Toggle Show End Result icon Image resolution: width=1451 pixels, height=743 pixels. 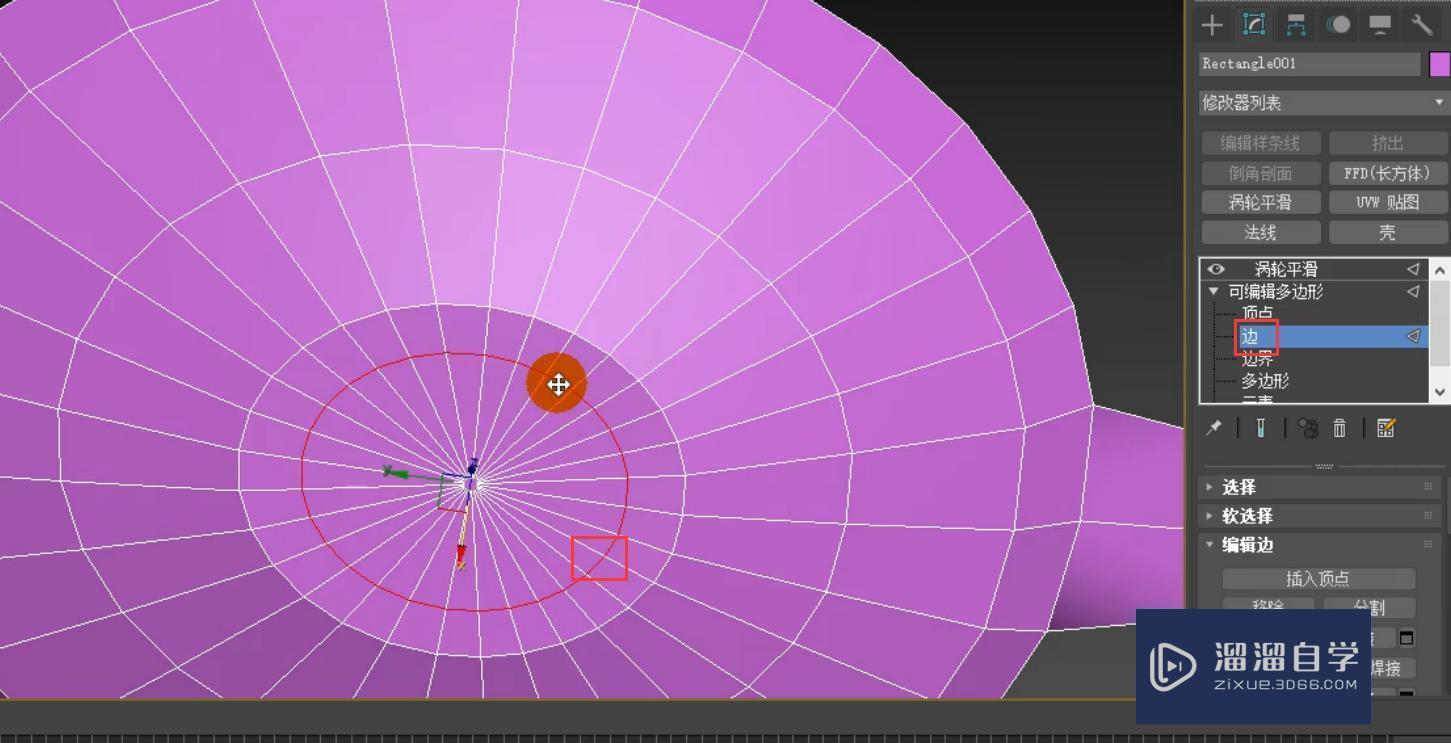pos(1260,428)
